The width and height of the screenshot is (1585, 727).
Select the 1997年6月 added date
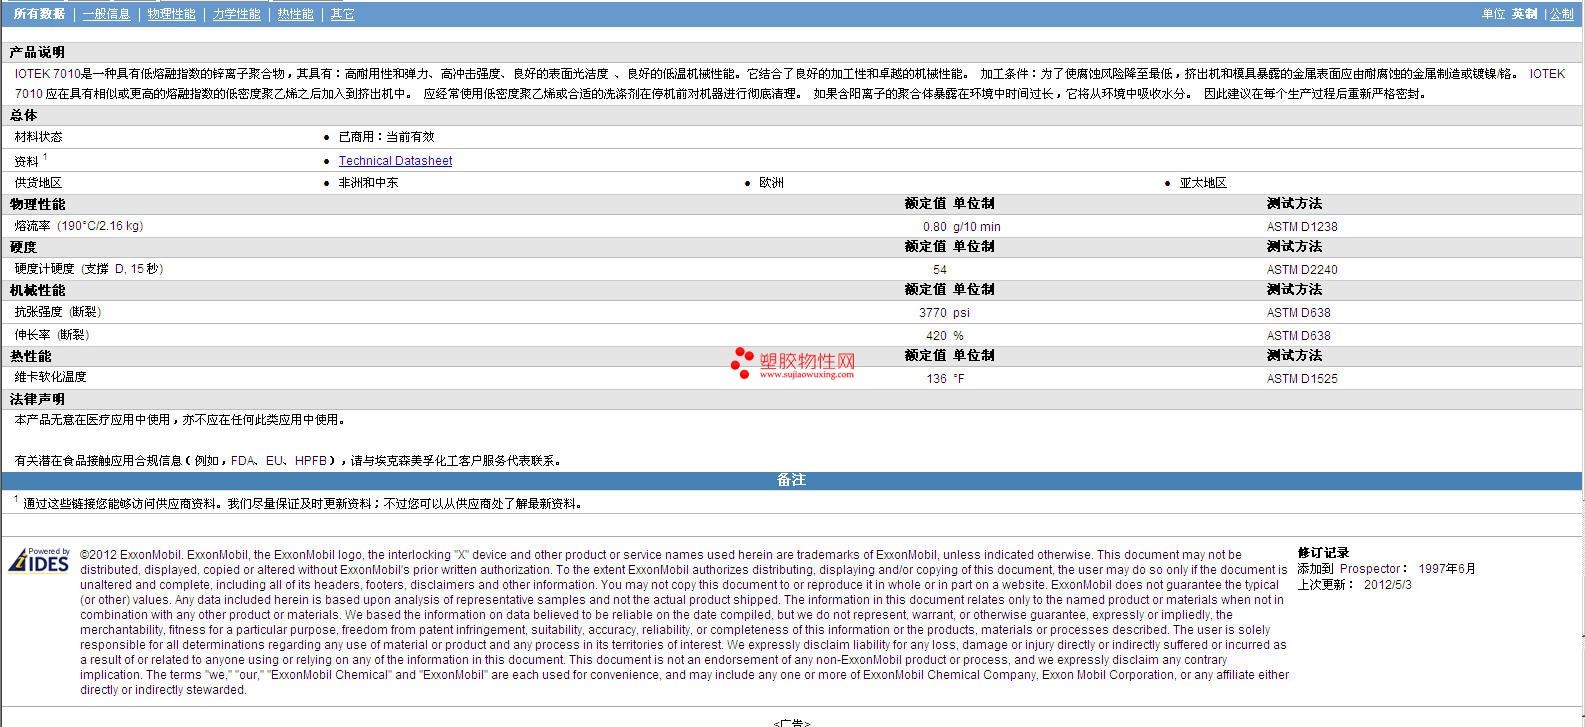click(x=1447, y=569)
